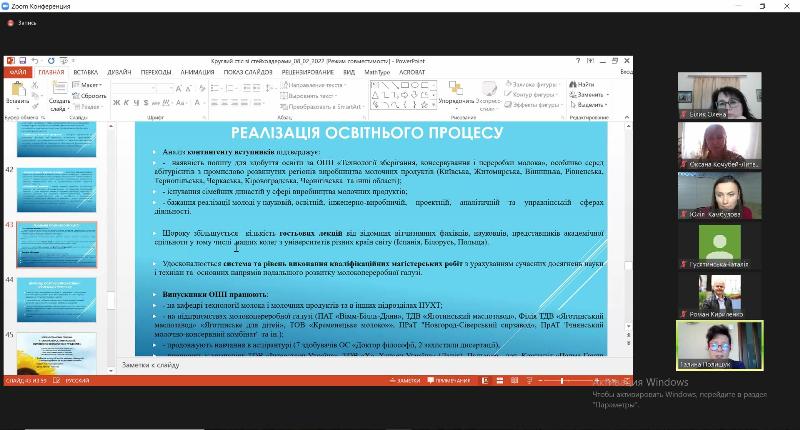Select slide 42 thumbnail in slide panel
The width and height of the screenshot is (800, 430).
[x=56, y=190]
